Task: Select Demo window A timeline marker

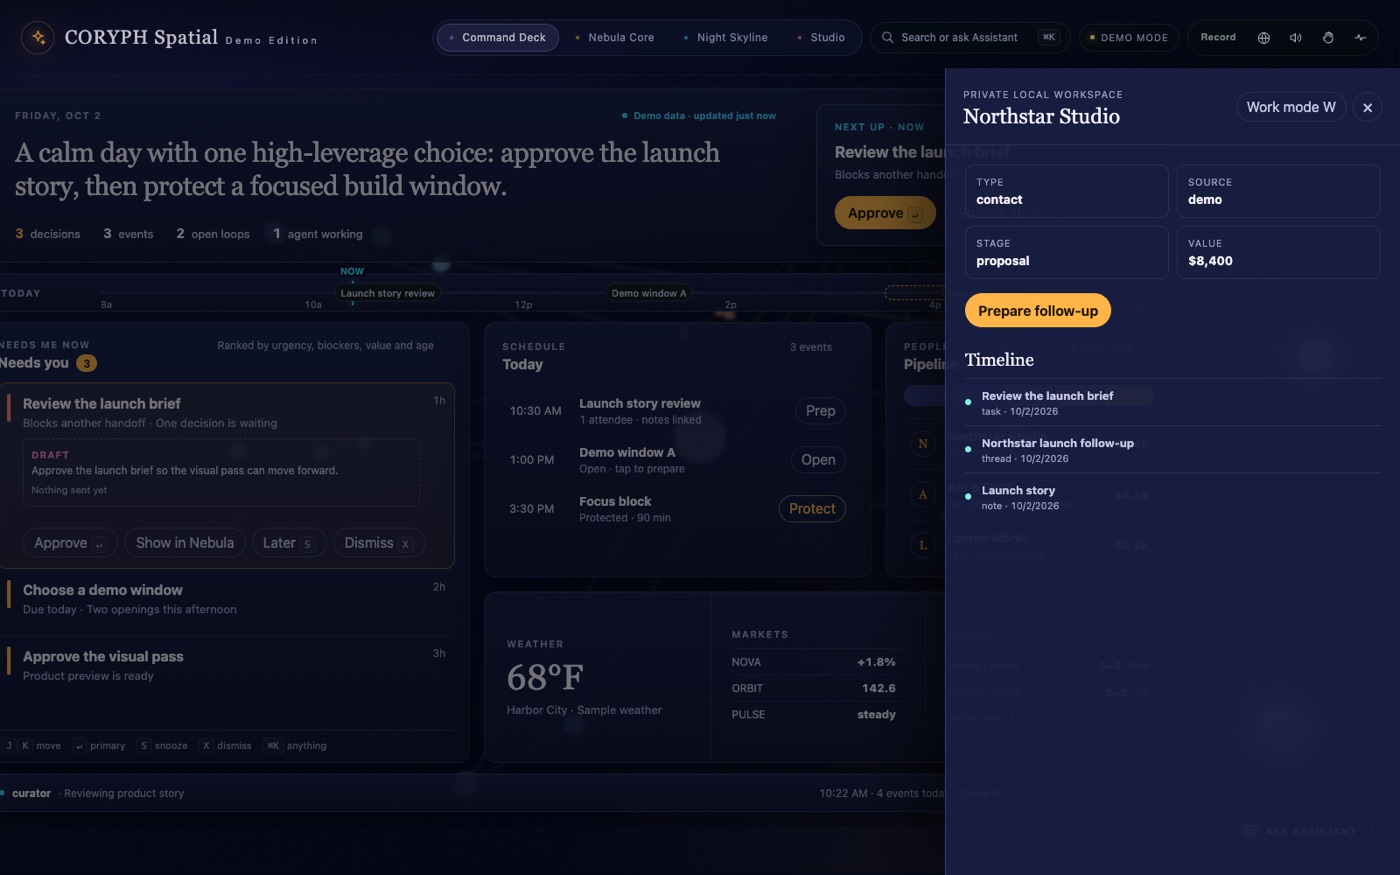Action: (x=649, y=293)
